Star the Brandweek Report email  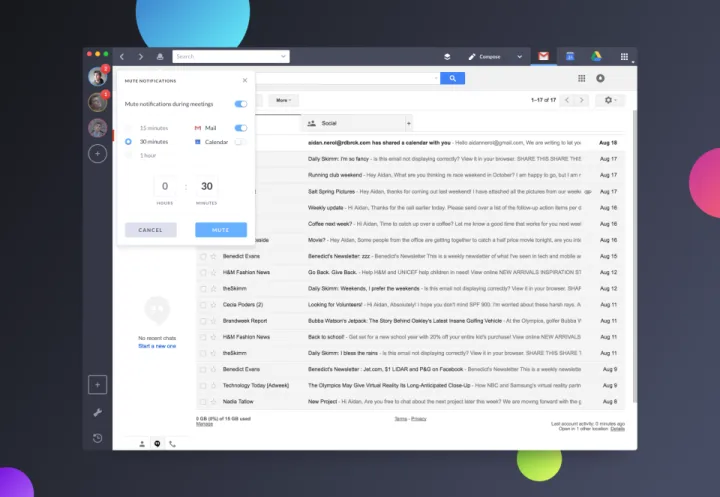click(x=214, y=321)
